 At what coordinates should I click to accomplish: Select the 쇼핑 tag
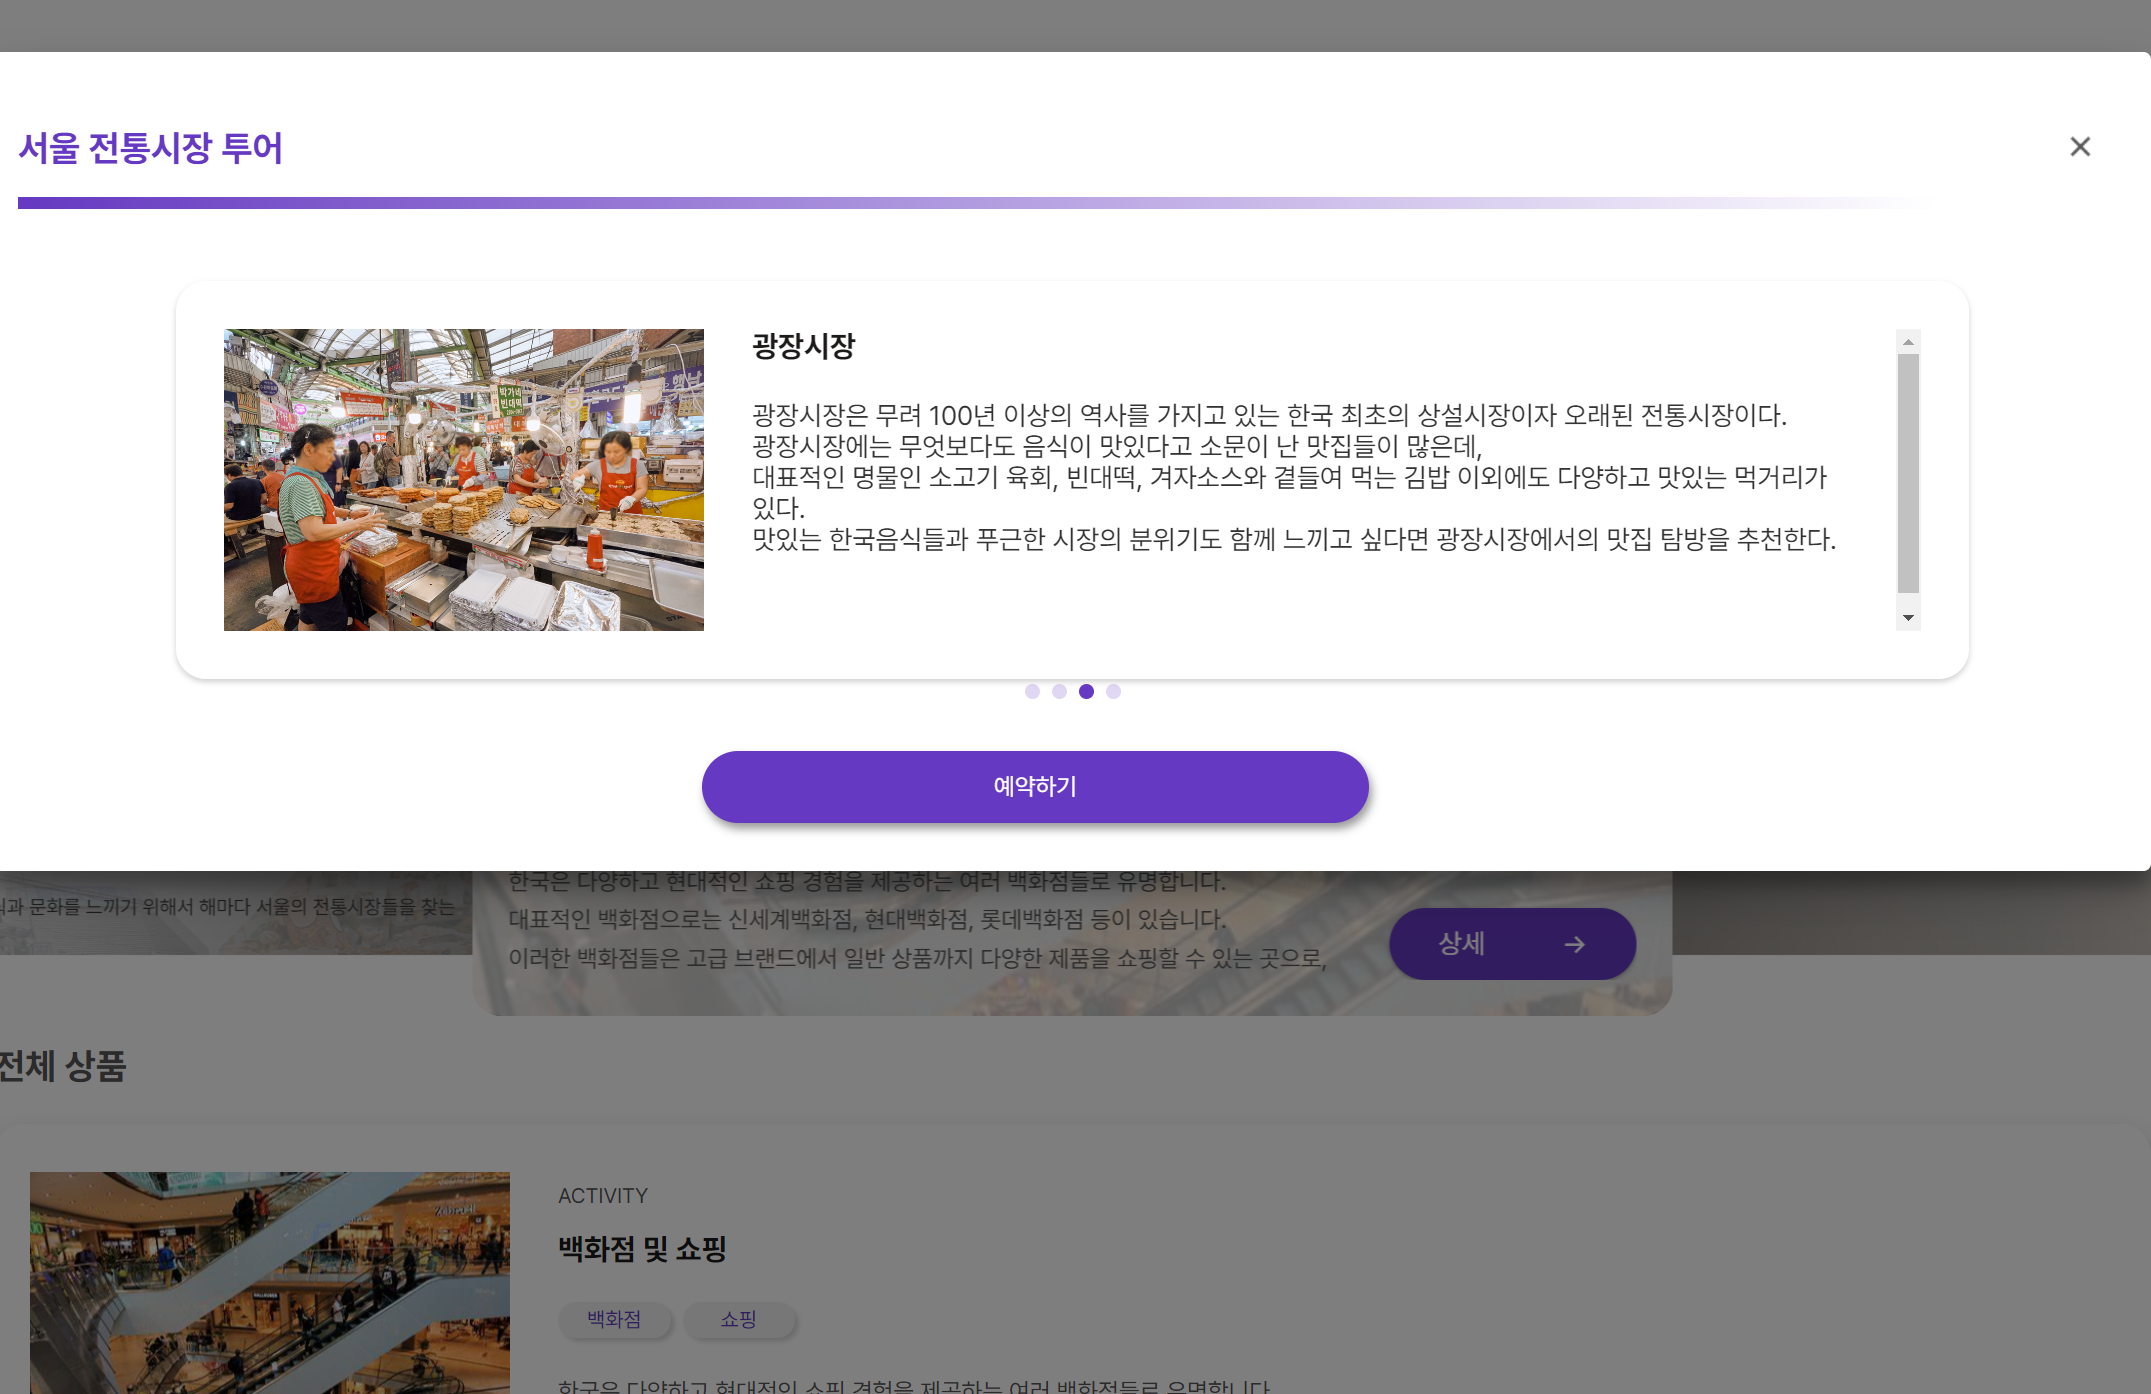[x=739, y=1319]
